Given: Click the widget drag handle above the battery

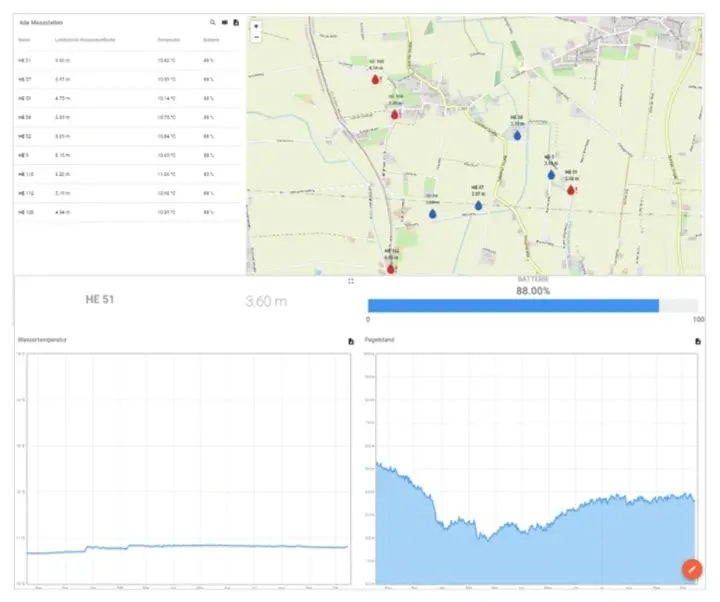Looking at the screenshot, I should [x=351, y=281].
